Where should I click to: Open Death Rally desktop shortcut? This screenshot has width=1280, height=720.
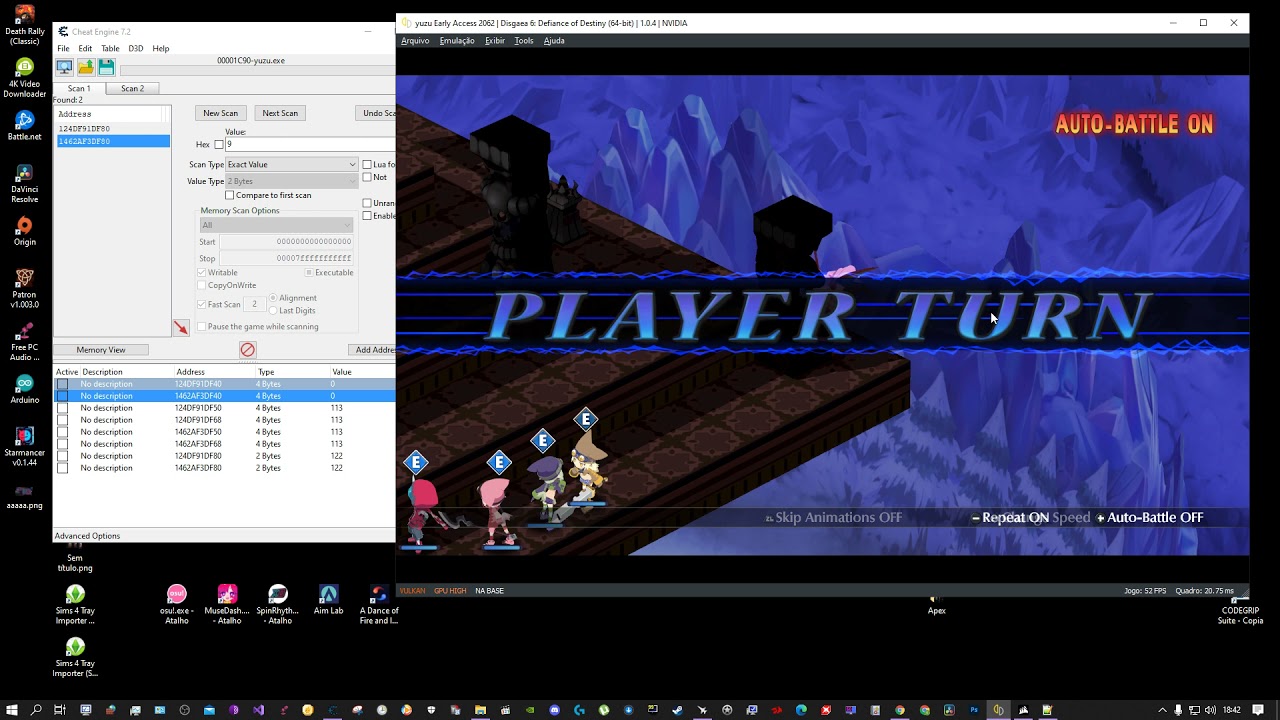[x=25, y=26]
